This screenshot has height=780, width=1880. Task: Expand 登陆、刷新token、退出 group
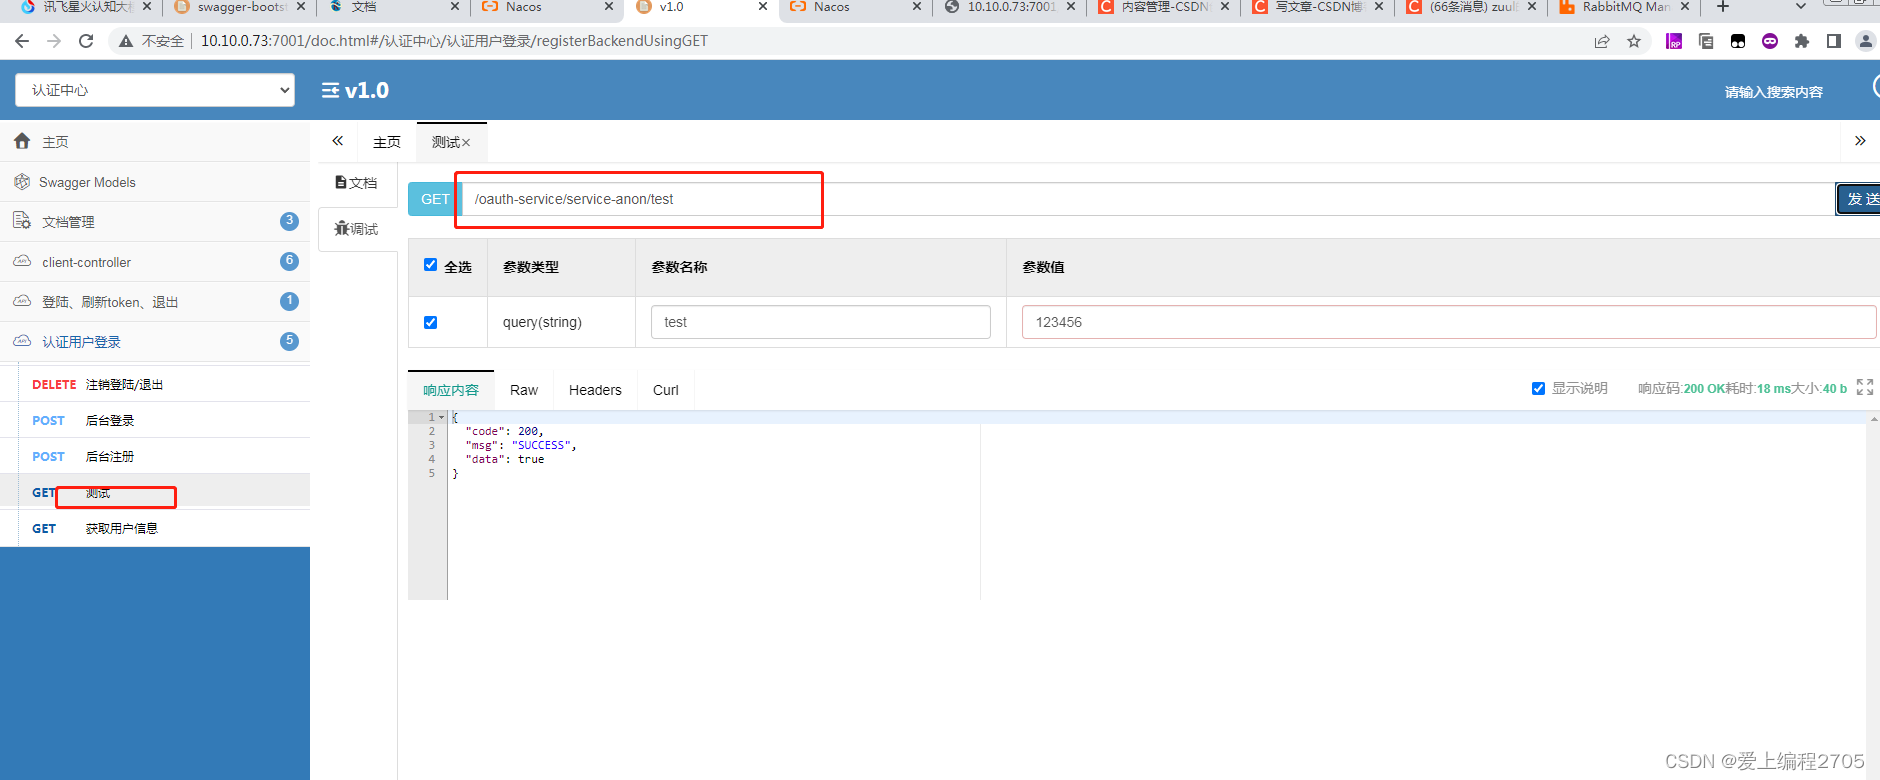tap(155, 301)
